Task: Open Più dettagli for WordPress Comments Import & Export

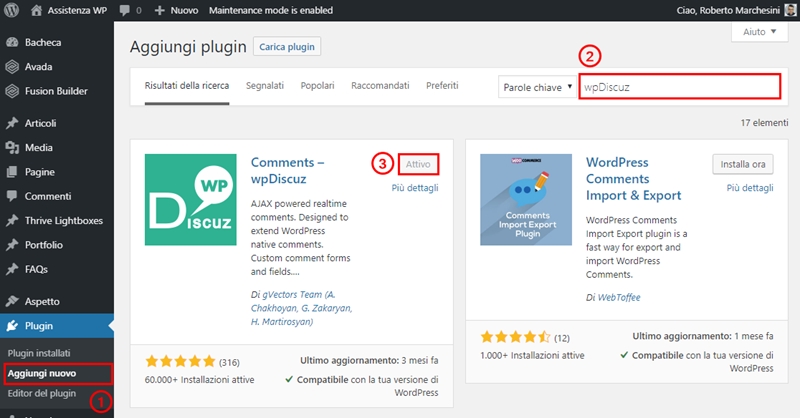Action: point(750,188)
